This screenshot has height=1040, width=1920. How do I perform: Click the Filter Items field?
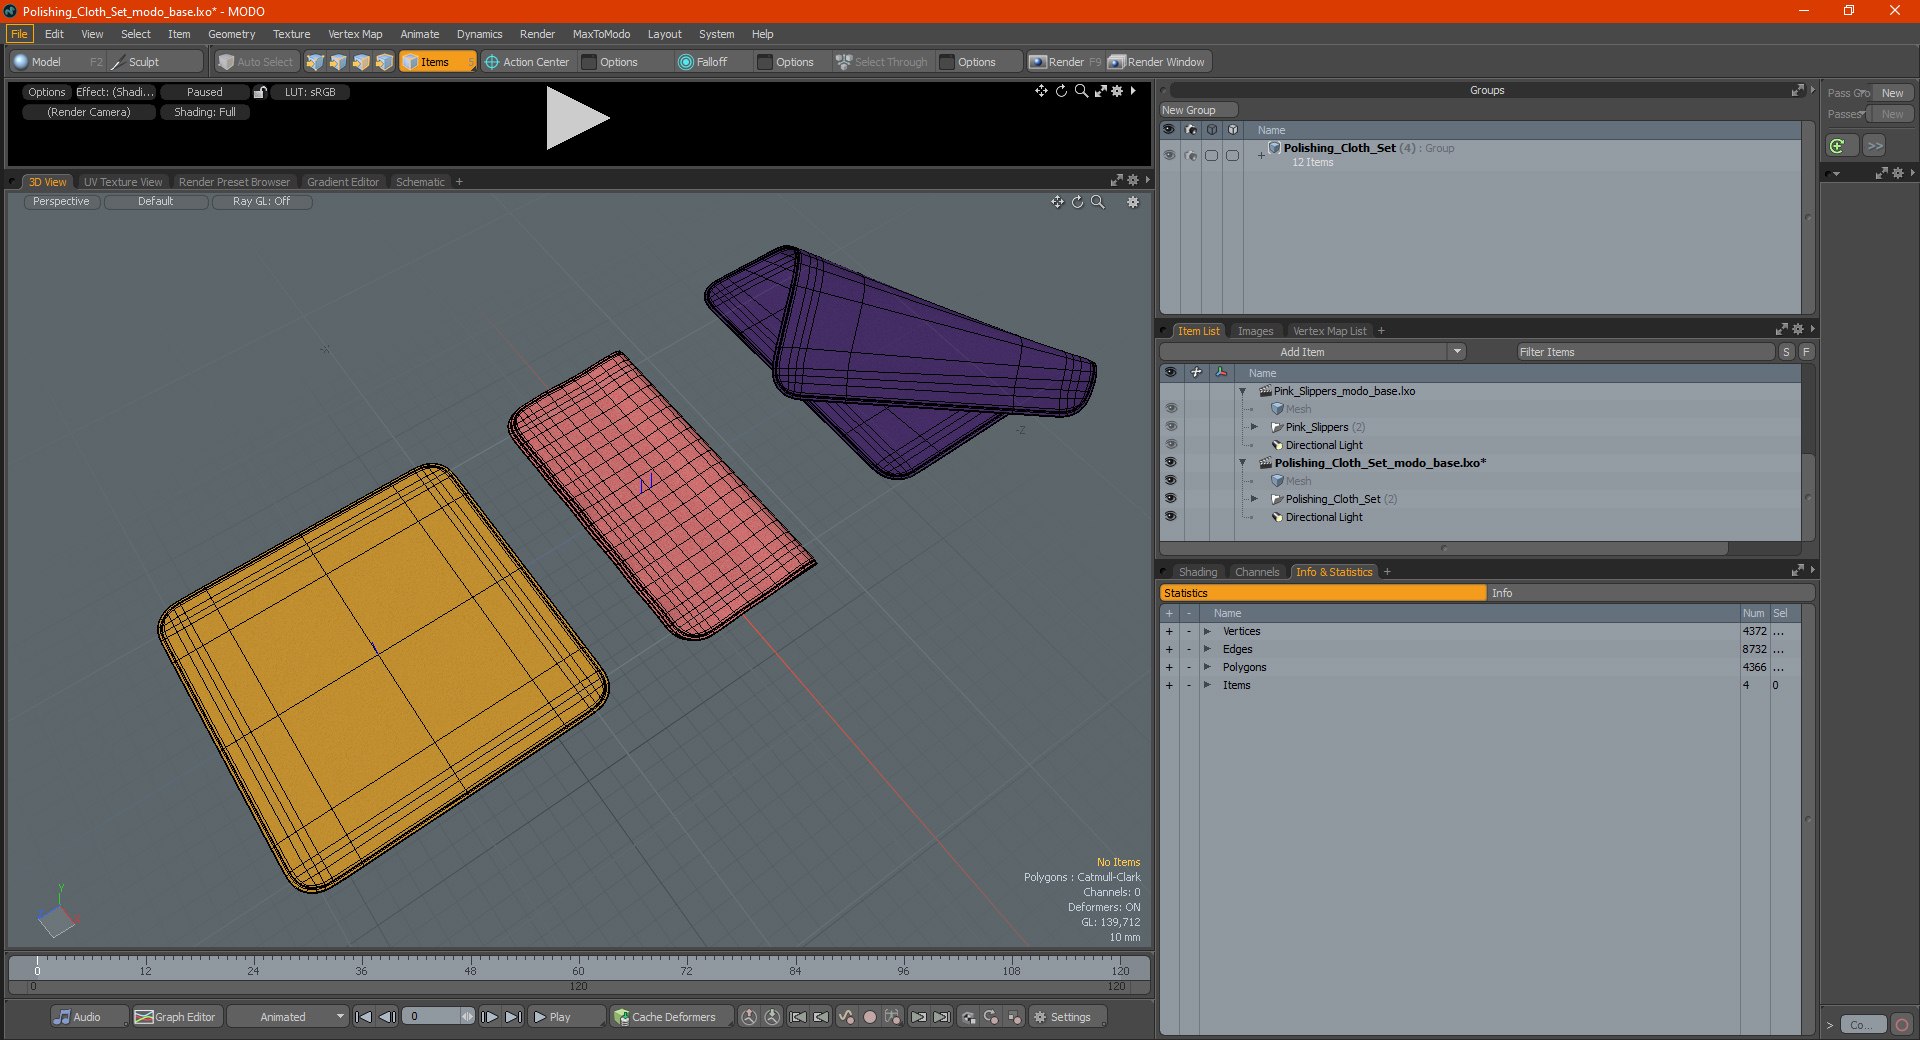(1644, 352)
